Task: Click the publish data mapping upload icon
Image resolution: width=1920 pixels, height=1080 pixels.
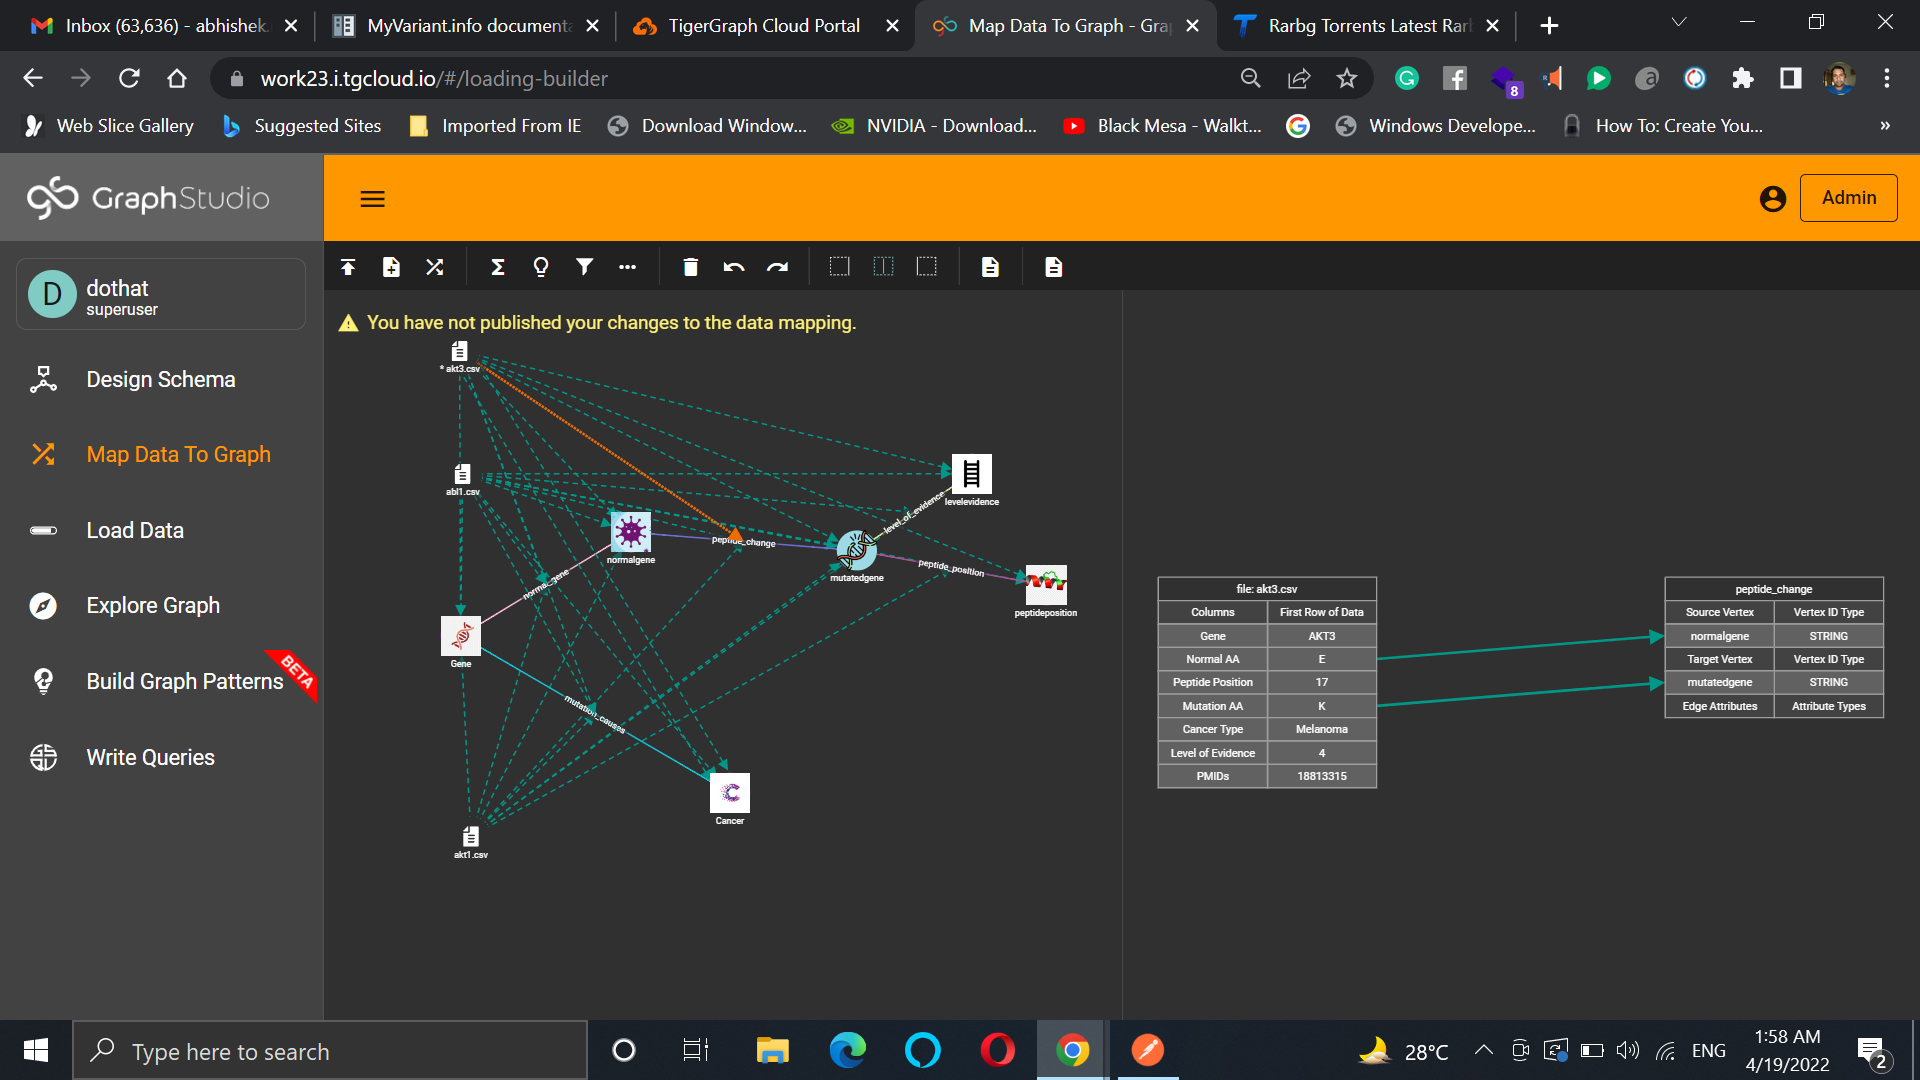Action: pos(348,267)
